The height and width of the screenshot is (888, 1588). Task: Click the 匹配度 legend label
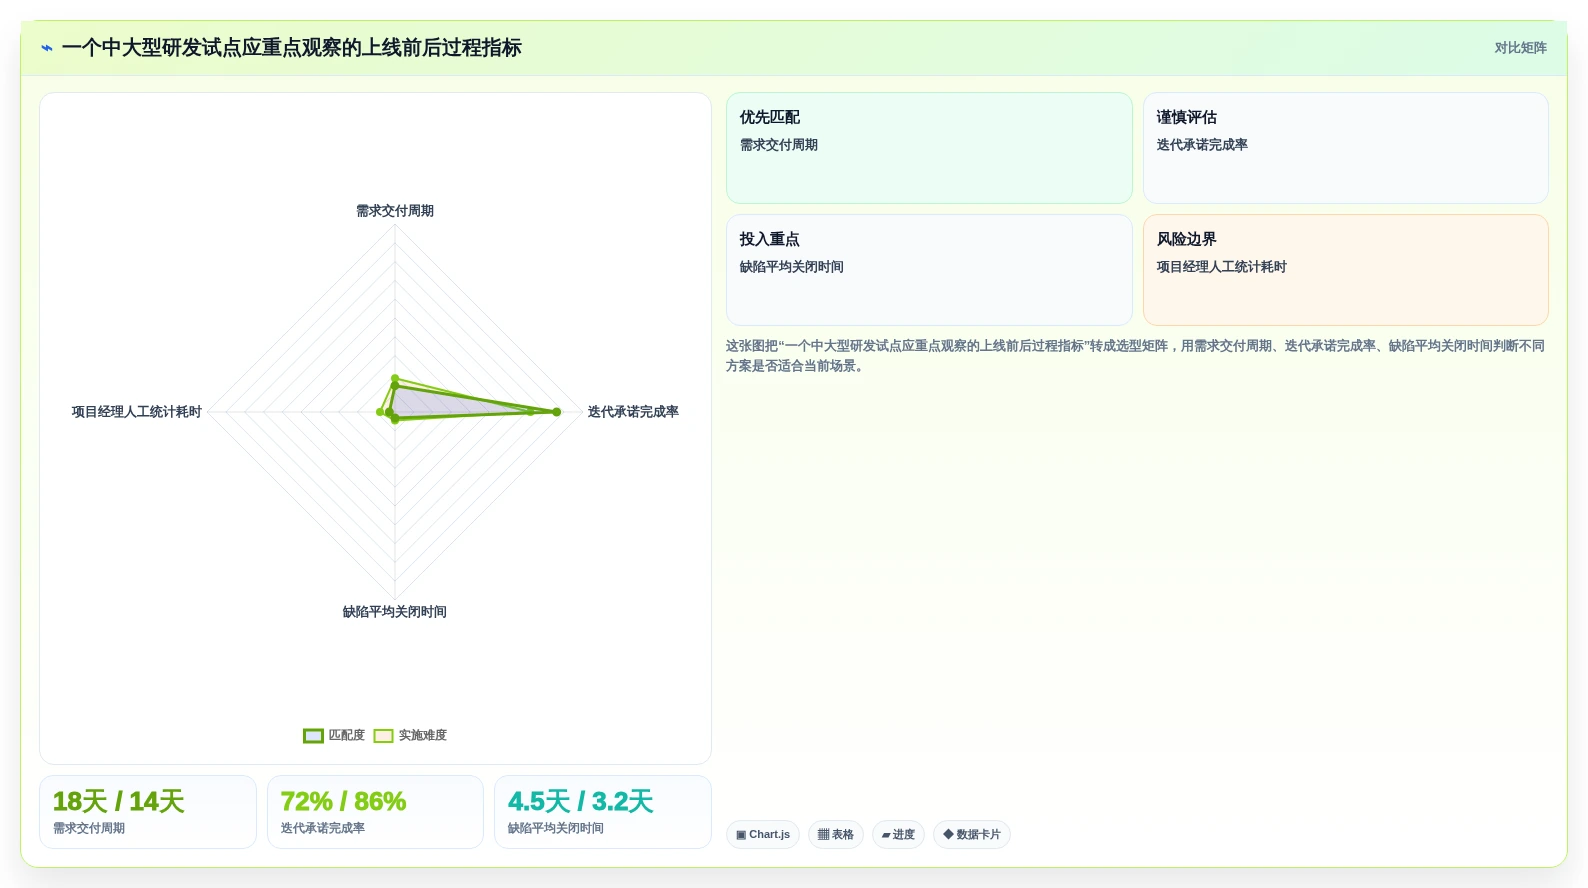347,735
